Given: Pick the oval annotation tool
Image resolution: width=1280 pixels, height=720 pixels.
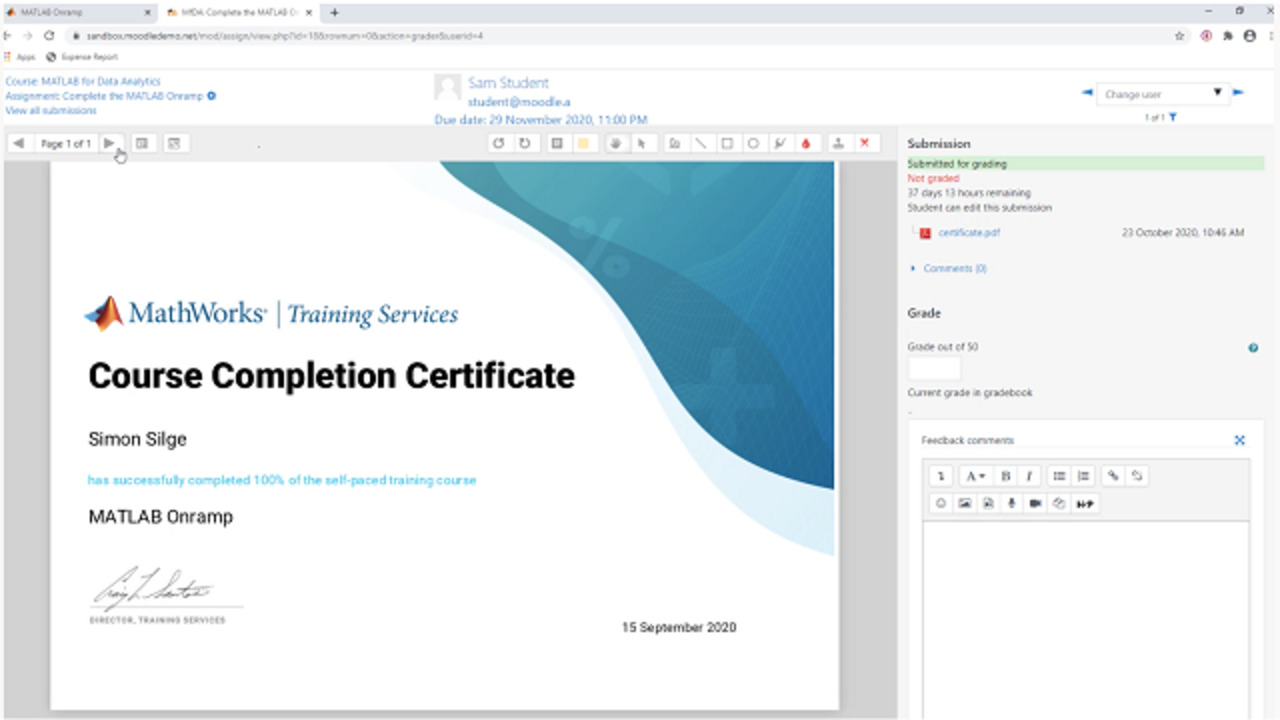Looking at the screenshot, I should click(753, 143).
